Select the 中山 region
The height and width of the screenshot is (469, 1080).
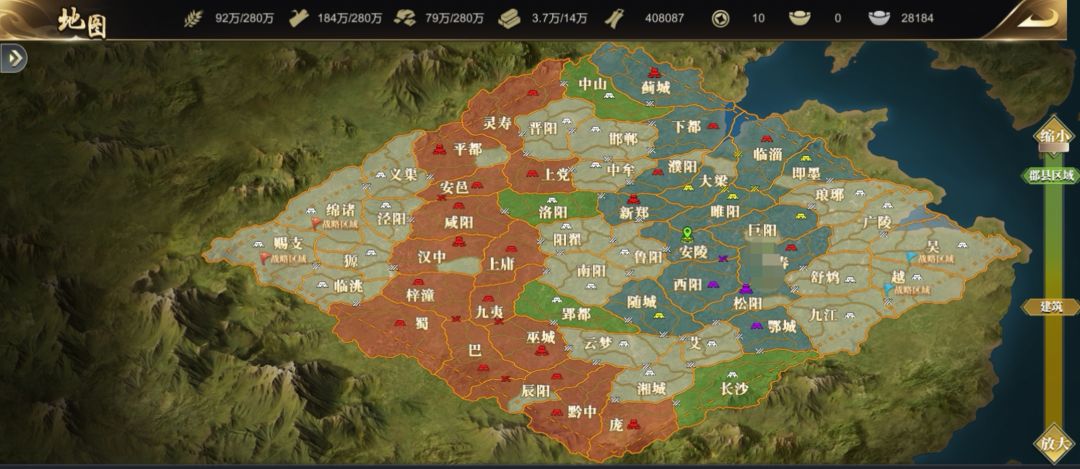click(x=592, y=85)
